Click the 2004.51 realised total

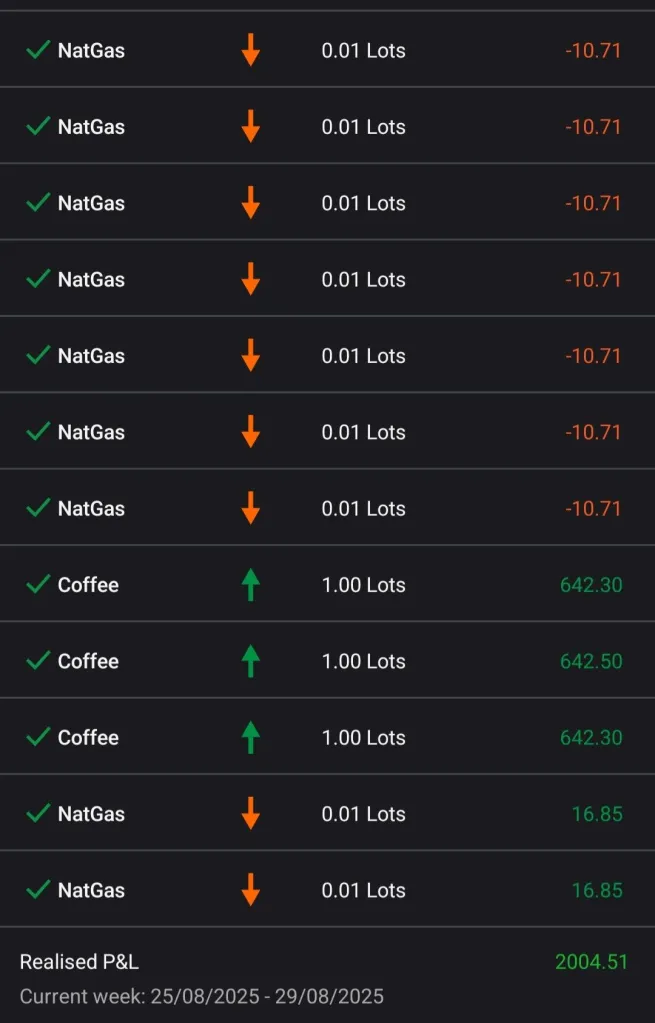(x=591, y=962)
